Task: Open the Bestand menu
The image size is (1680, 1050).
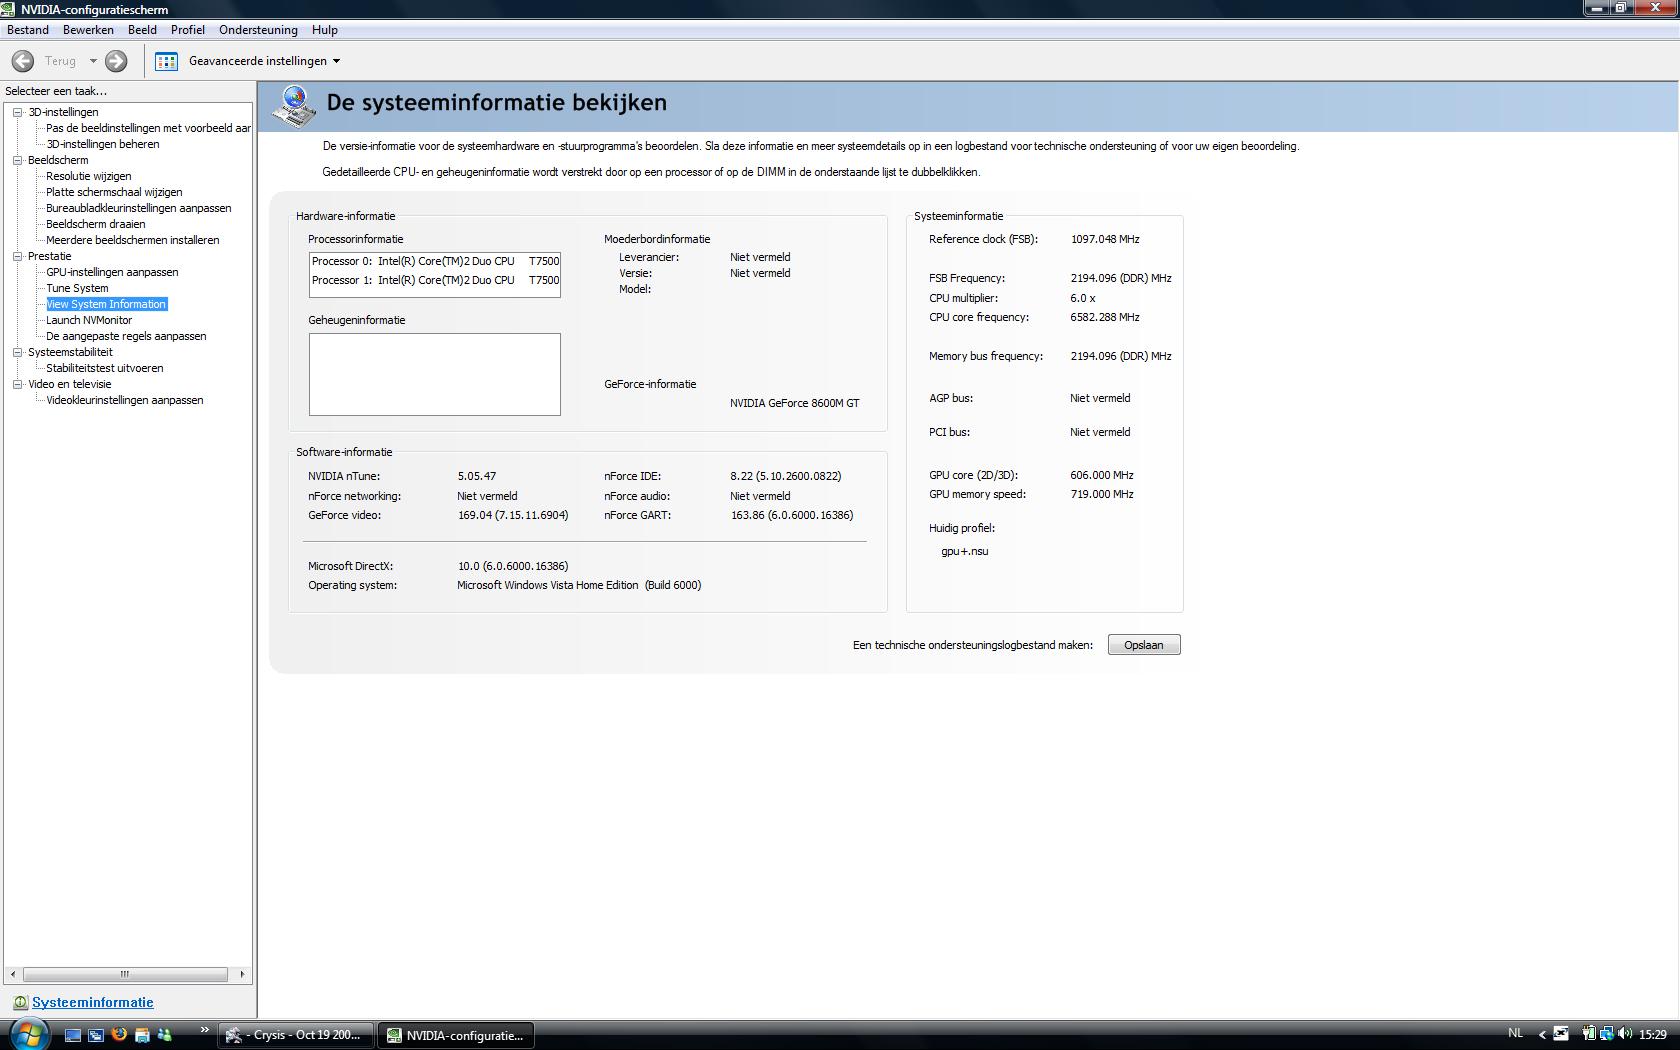Action: [28, 30]
